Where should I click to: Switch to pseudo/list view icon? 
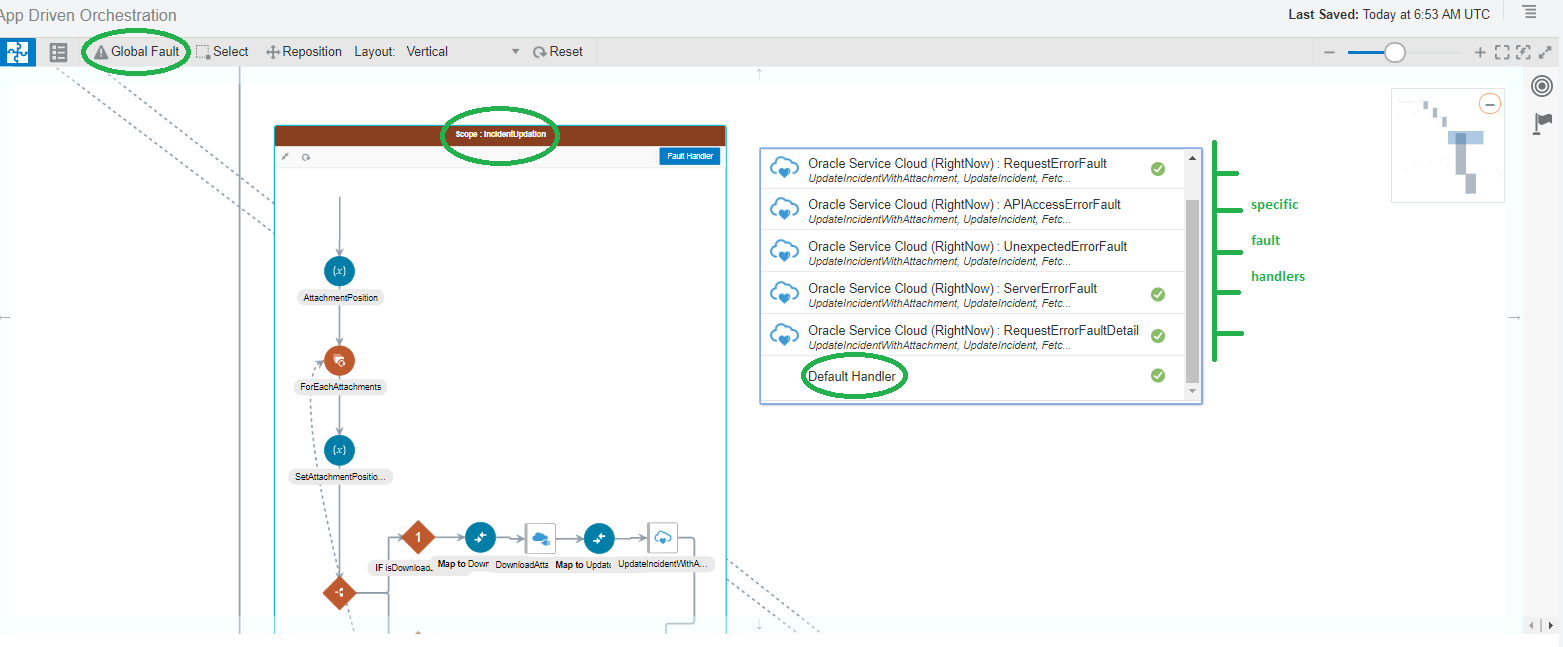click(58, 52)
